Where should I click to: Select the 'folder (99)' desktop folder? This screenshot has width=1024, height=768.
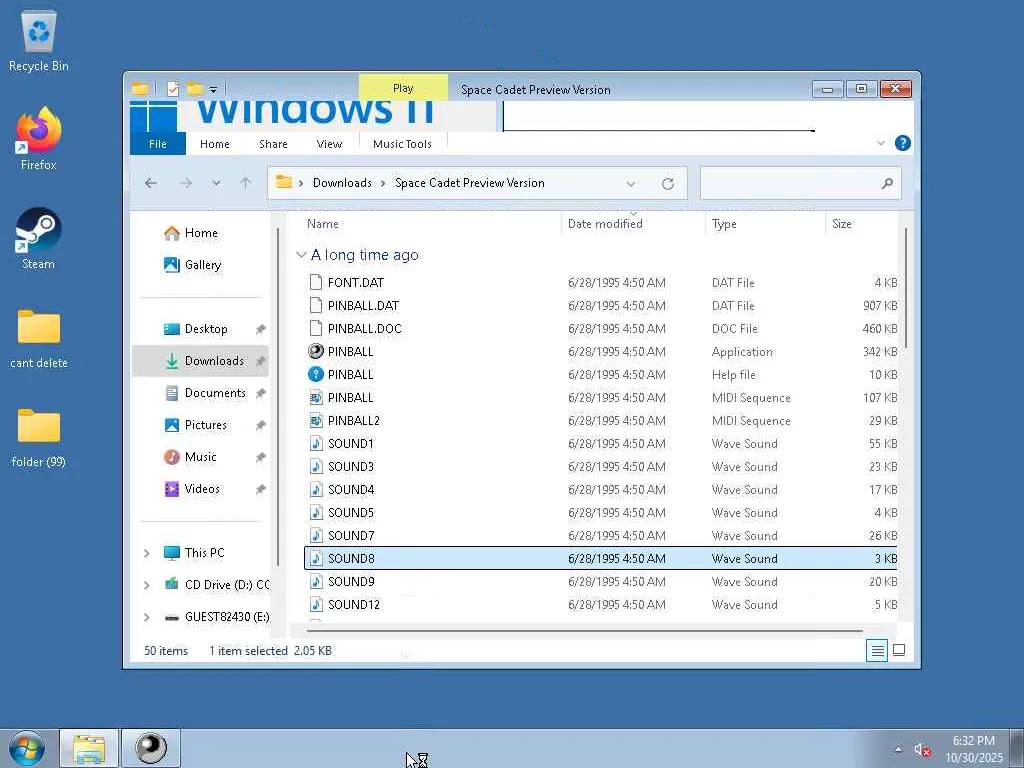click(x=39, y=438)
